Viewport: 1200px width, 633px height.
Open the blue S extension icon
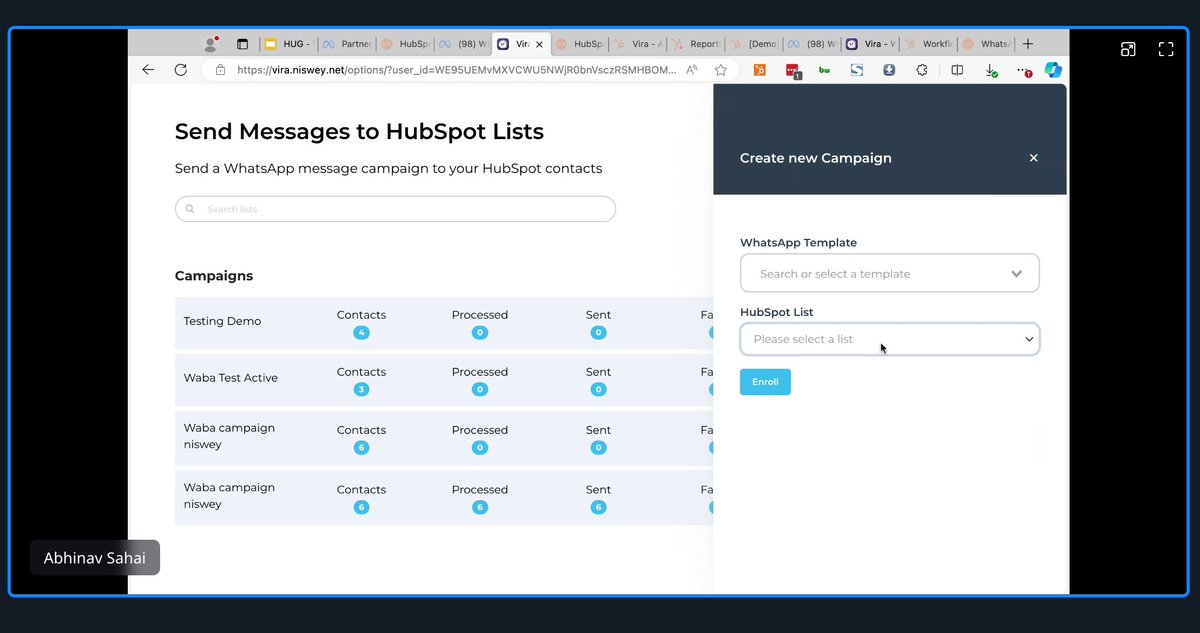point(857,70)
